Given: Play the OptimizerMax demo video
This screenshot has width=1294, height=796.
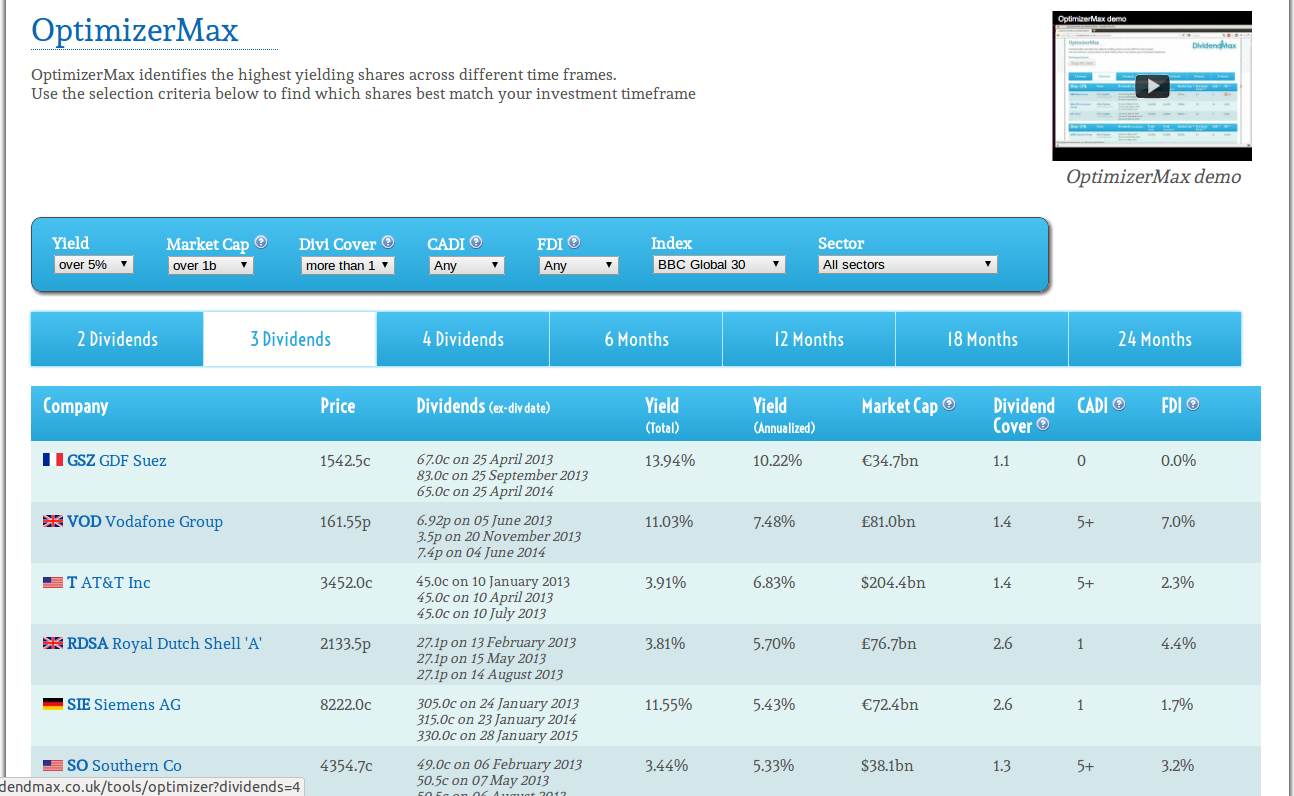Looking at the screenshot, I should tap(1152, 86).
